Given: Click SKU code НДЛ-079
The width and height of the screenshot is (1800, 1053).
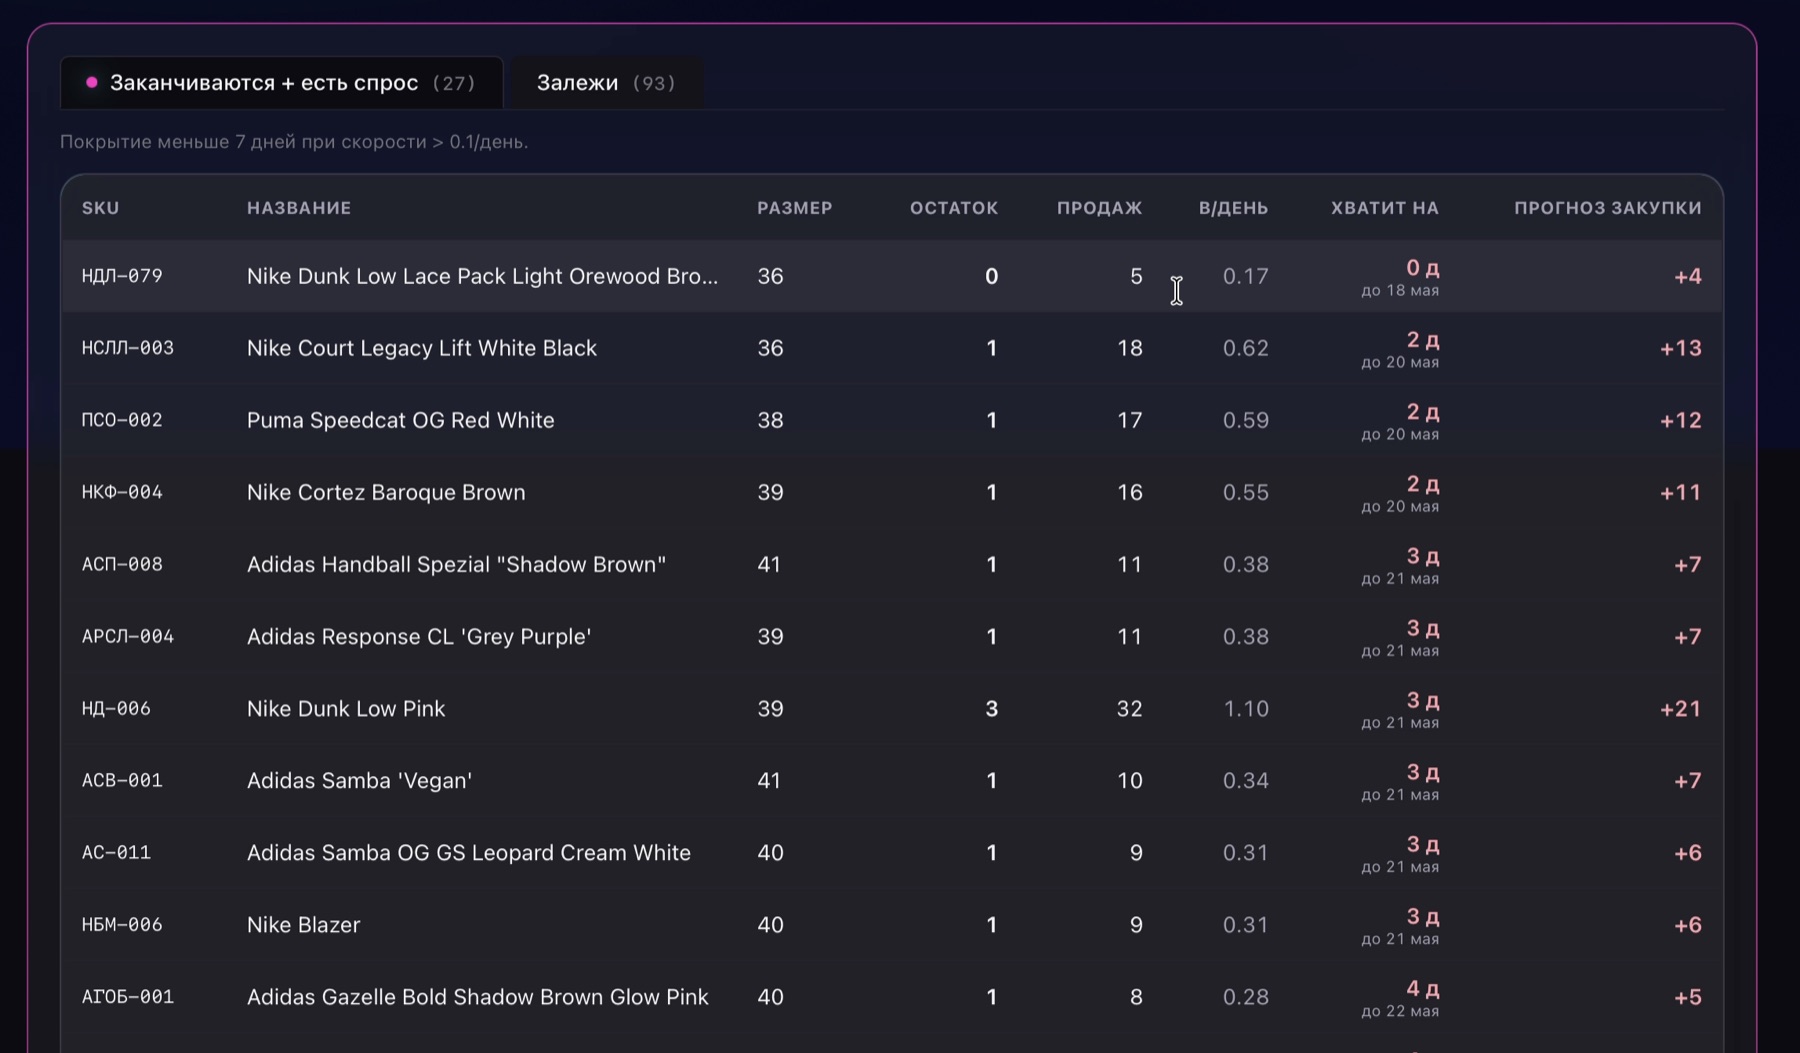Looking at the screenshot, I should [x=122, y=276].
